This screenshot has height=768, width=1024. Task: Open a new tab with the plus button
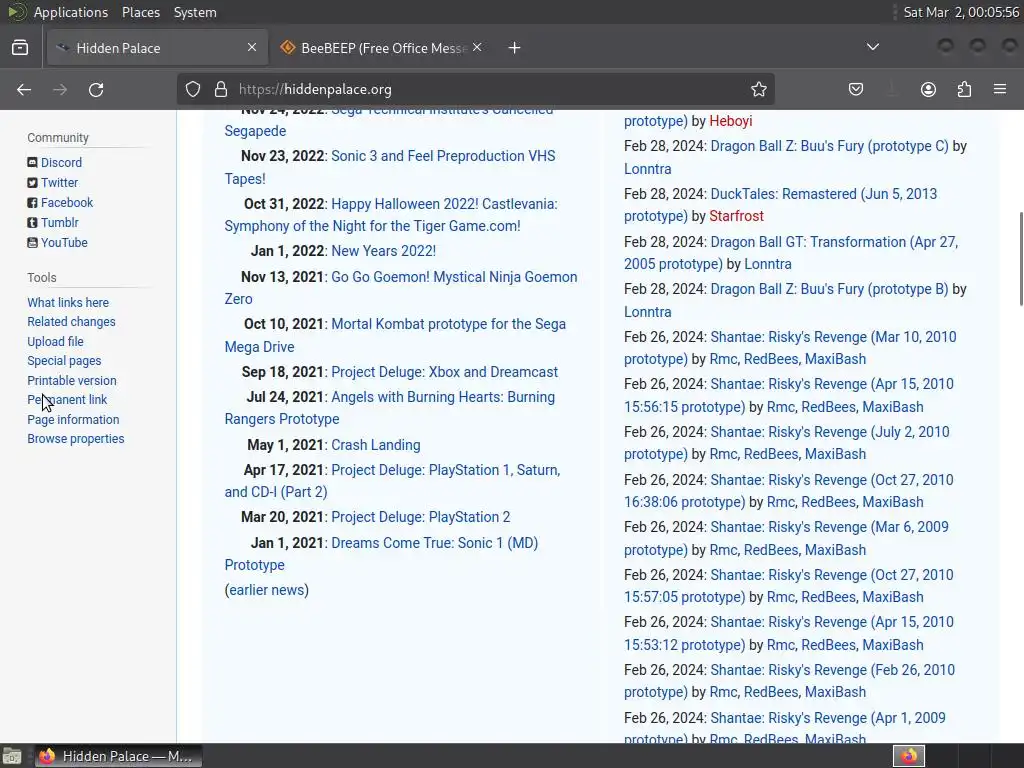click(x=515, y=48)
